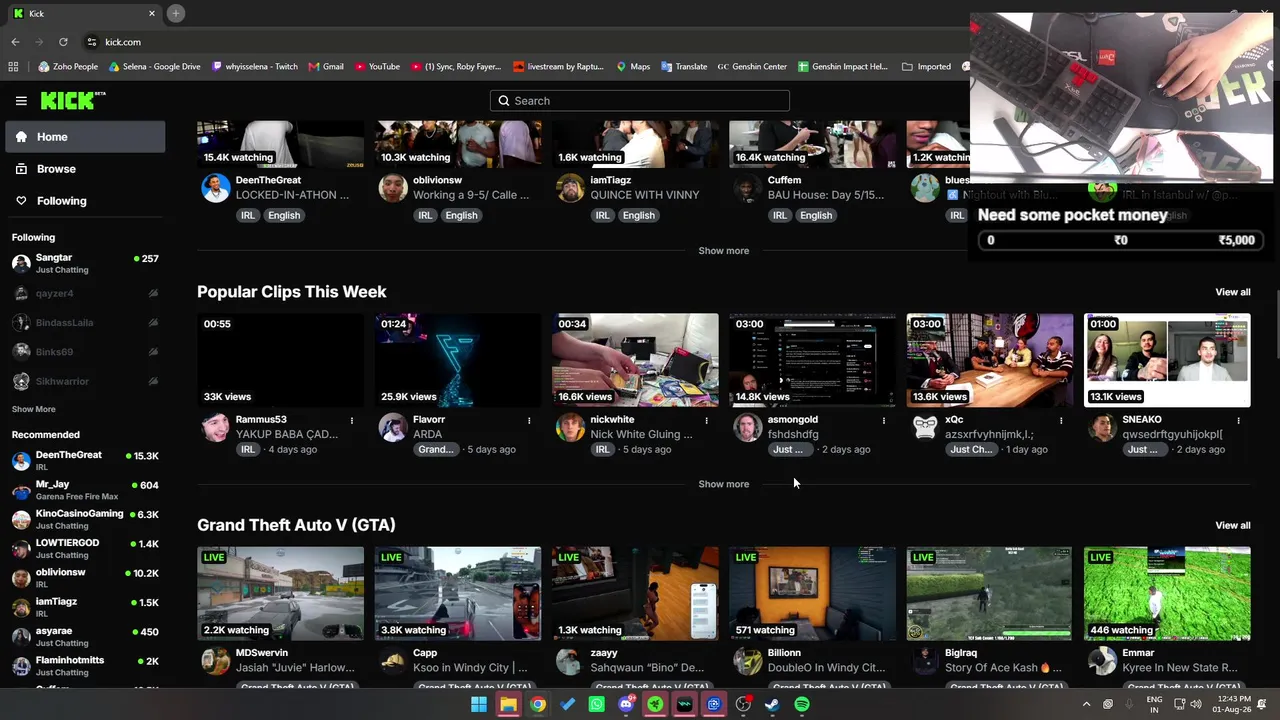Open Discord from the taskbar
Screen dimensions: 1280x720
click(x=626, y=704)
